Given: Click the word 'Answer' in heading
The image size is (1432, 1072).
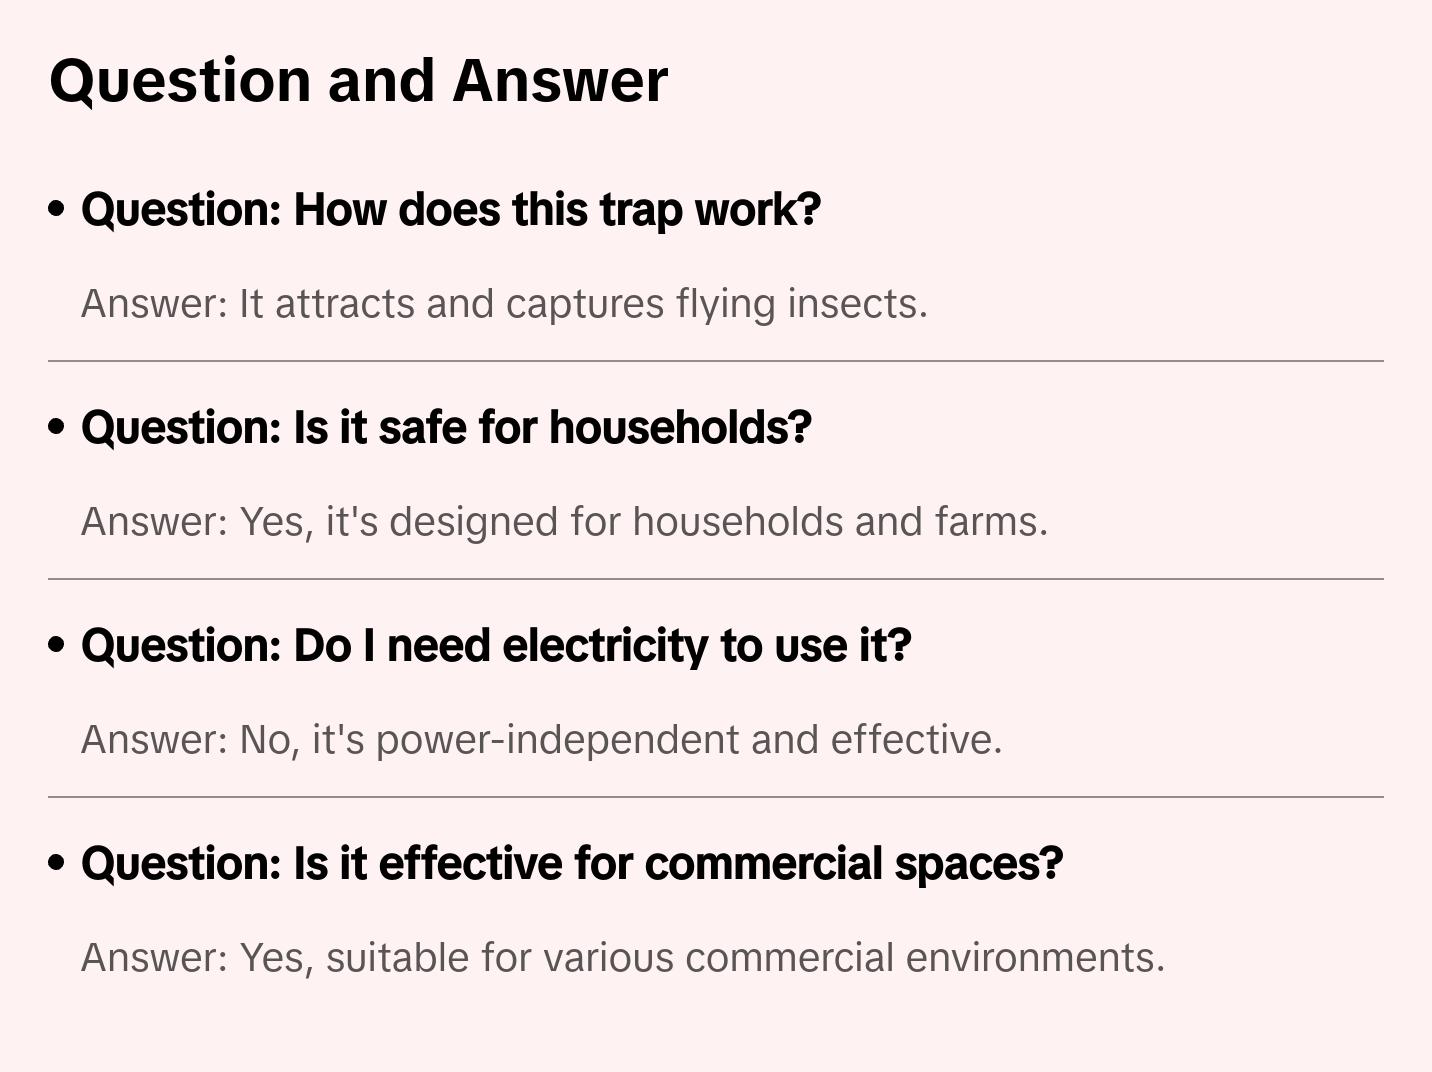Looking at the screenshot, I should [x=560, y=80].
